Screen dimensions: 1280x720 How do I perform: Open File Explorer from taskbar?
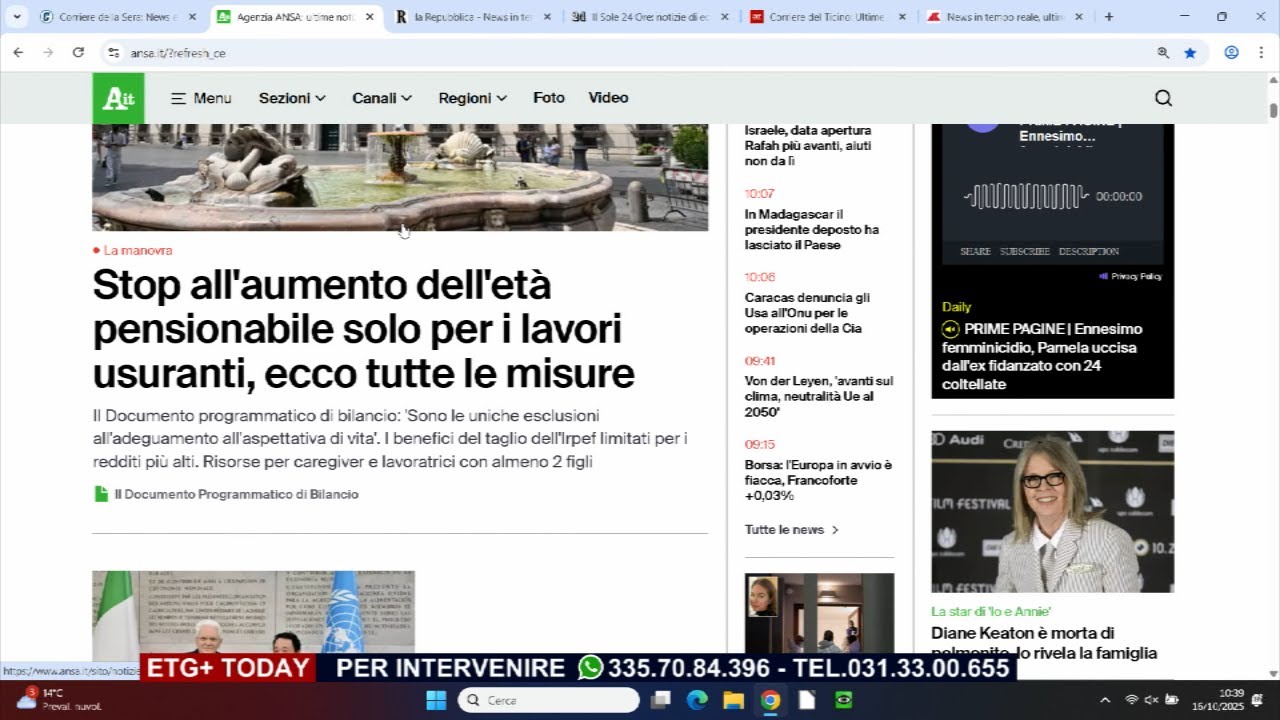coord(733,700)
